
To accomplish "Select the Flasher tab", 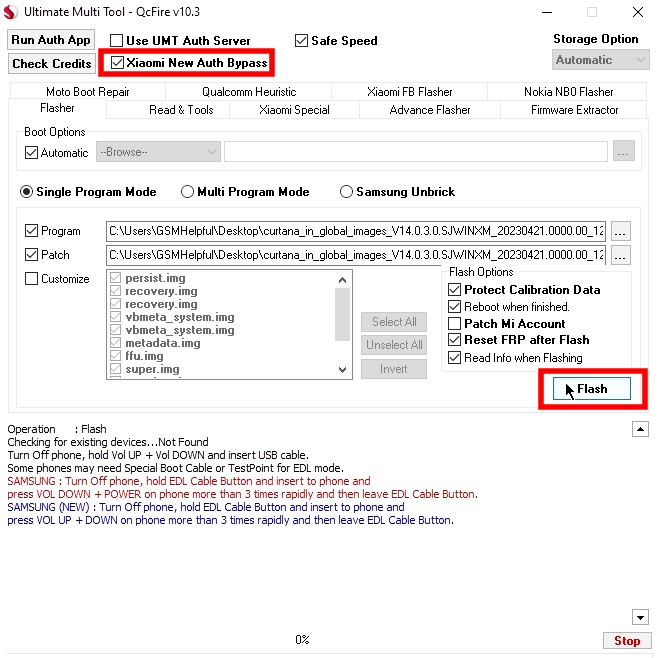I will (57, 108).
